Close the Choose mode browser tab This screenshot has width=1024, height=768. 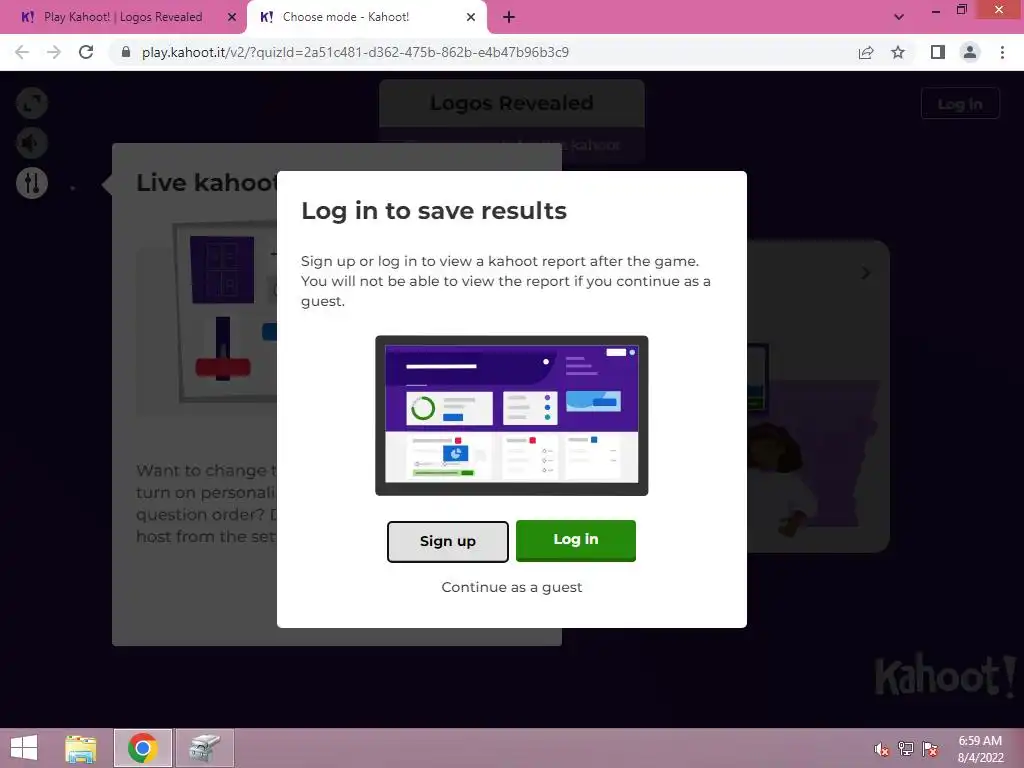pyautogui.click(x=471, y=17)
